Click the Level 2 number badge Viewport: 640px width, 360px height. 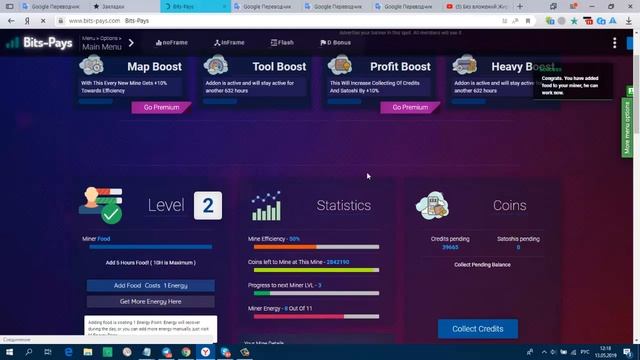(x=208, y=205)
